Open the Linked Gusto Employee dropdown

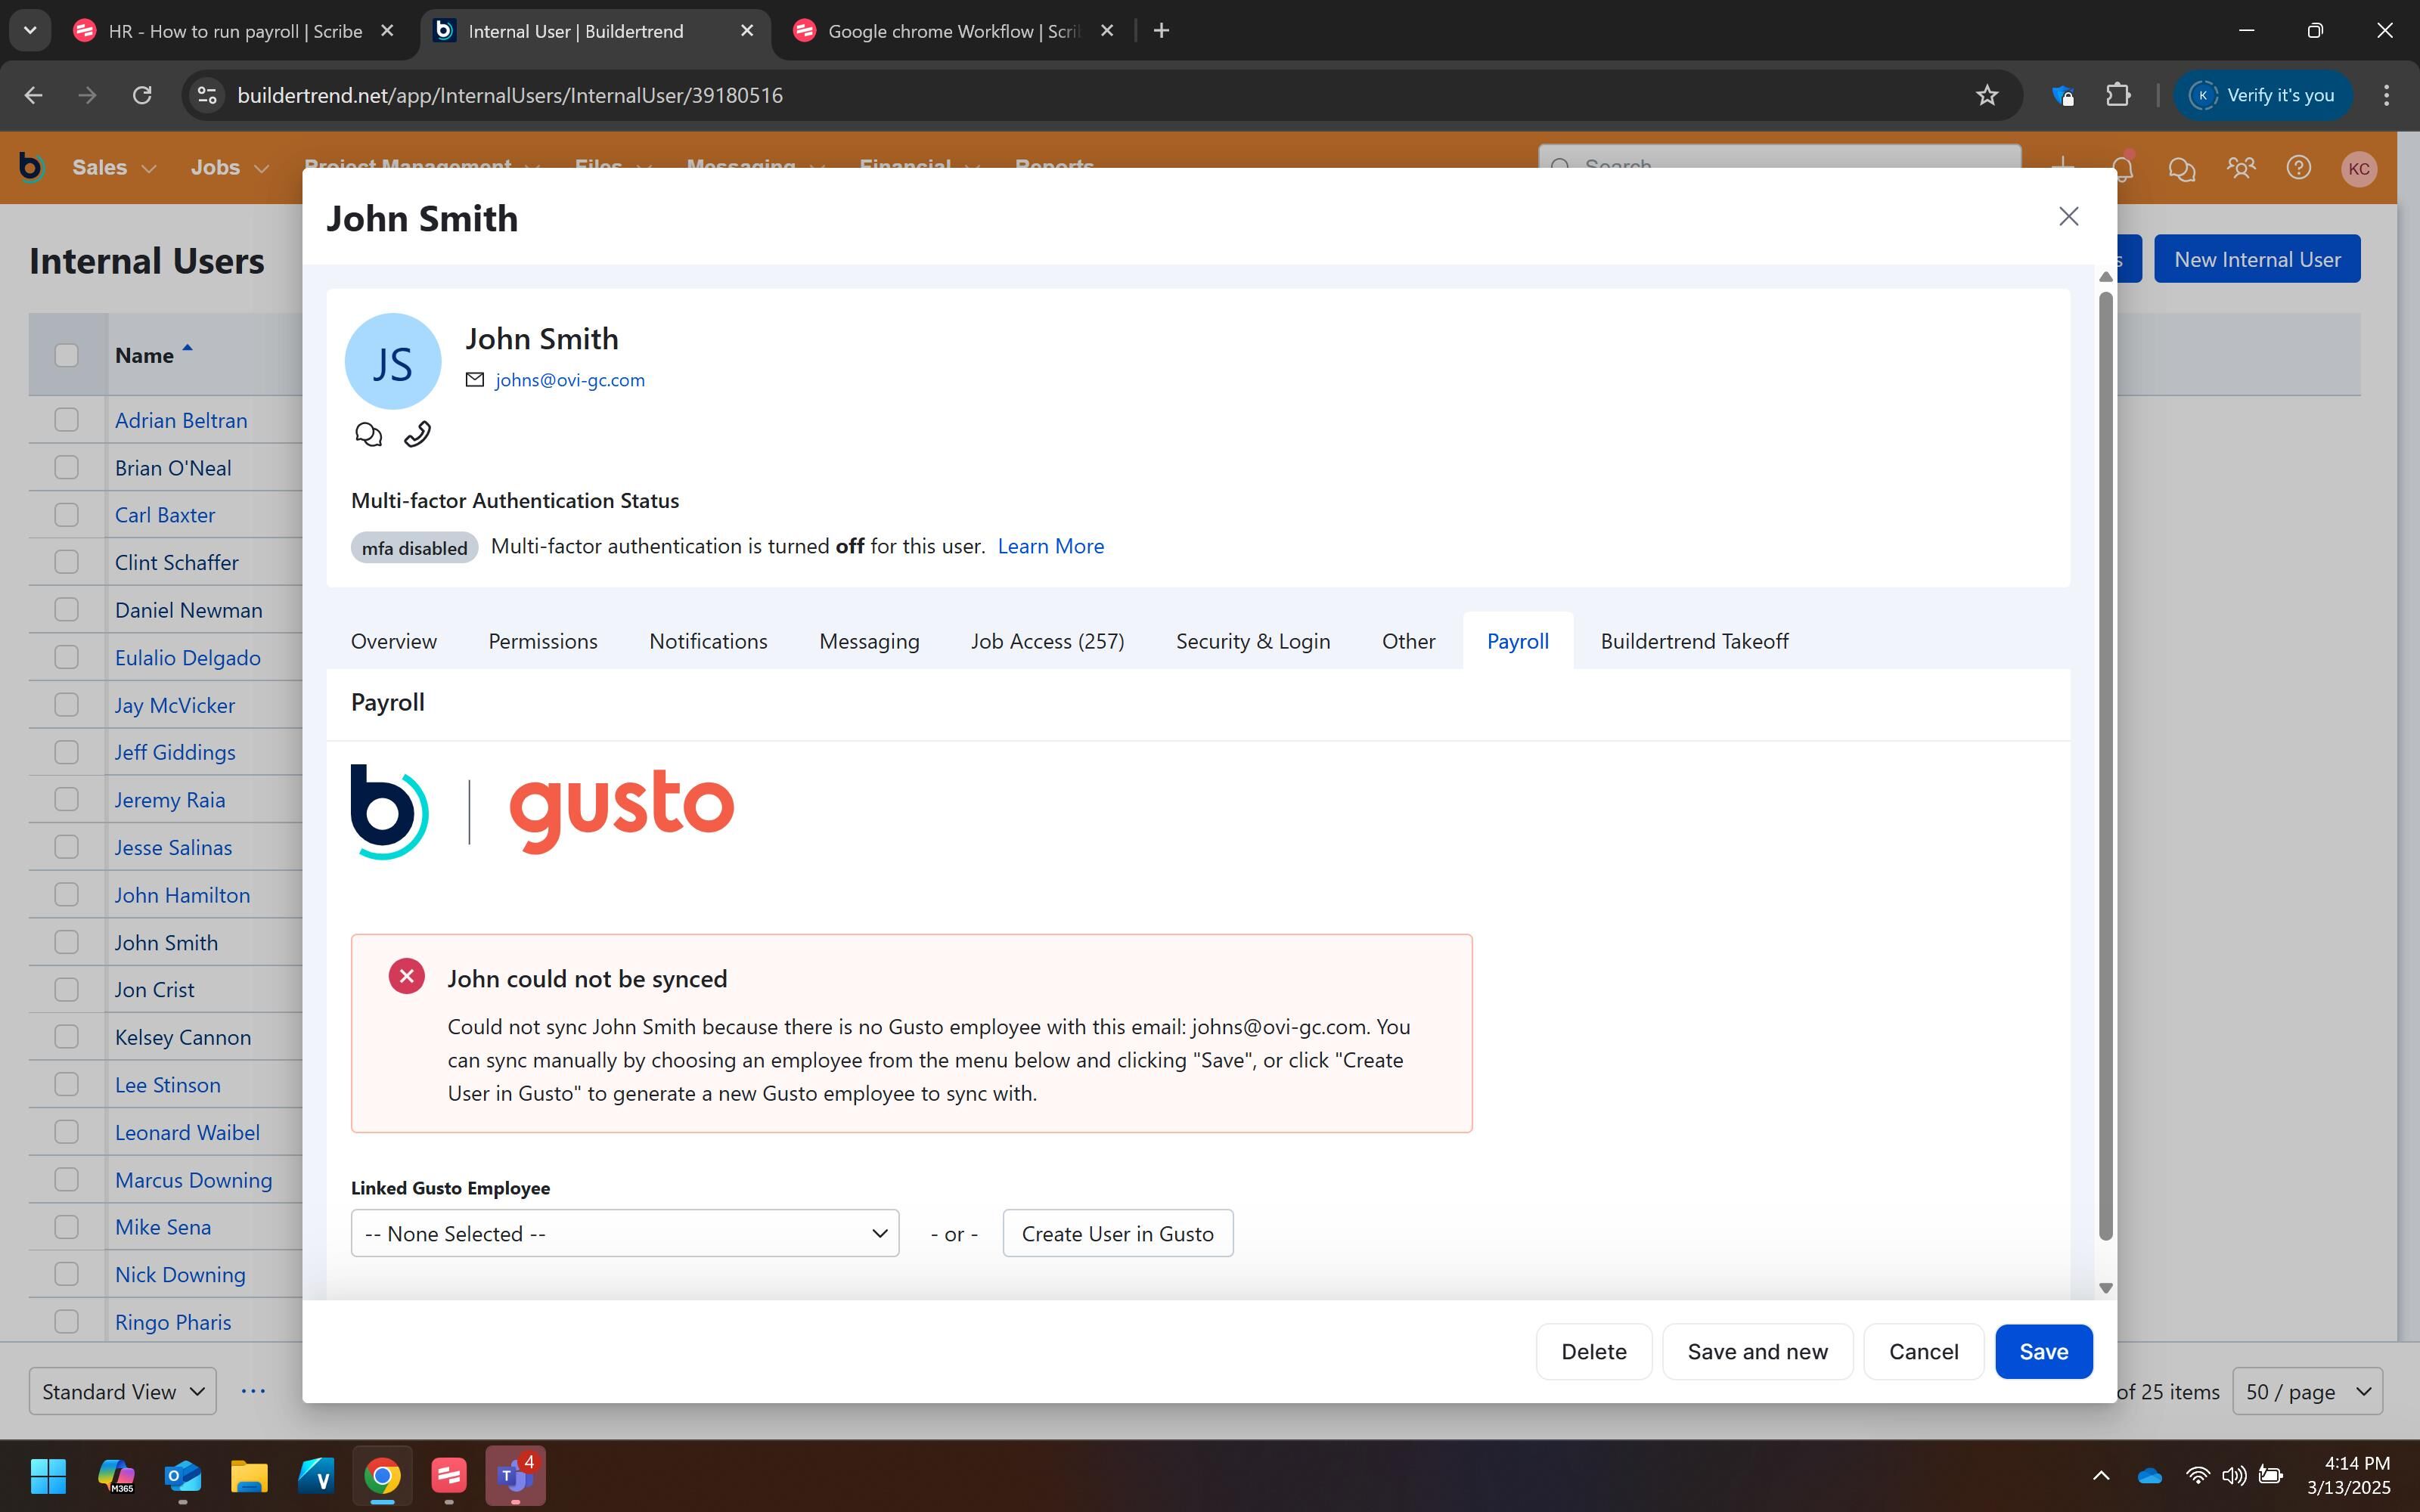pyautogui.click(x=625, y=1233)
